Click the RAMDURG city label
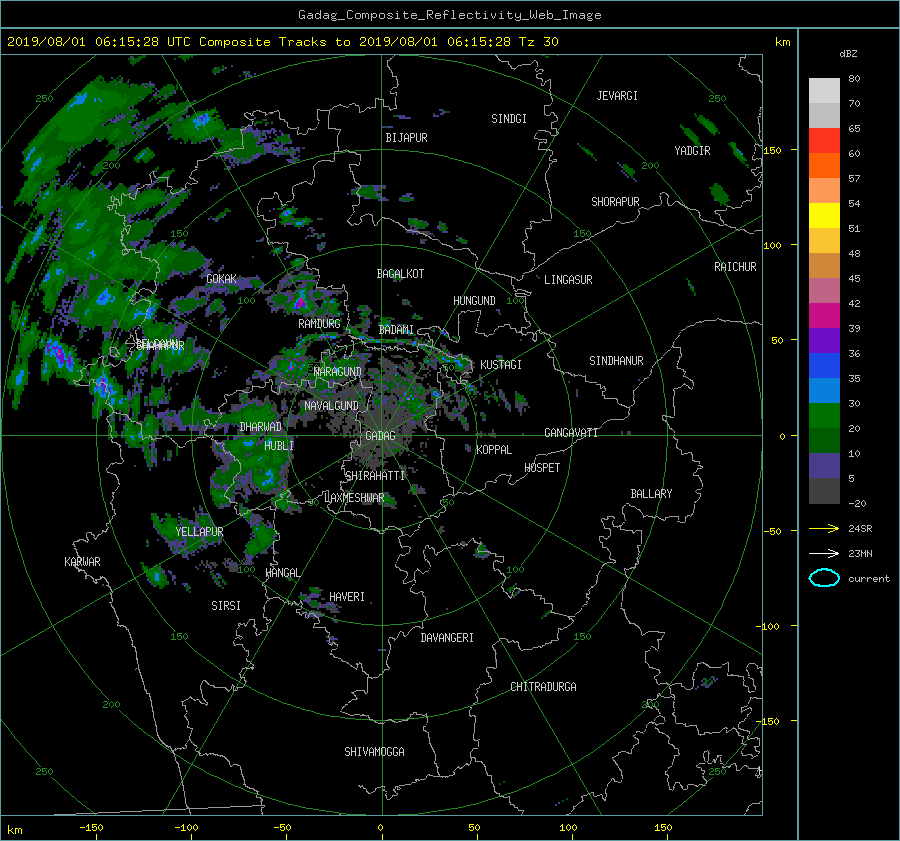The height and width of the screenshot is (841, 900). pyautogui.click(x=319, y=324)
